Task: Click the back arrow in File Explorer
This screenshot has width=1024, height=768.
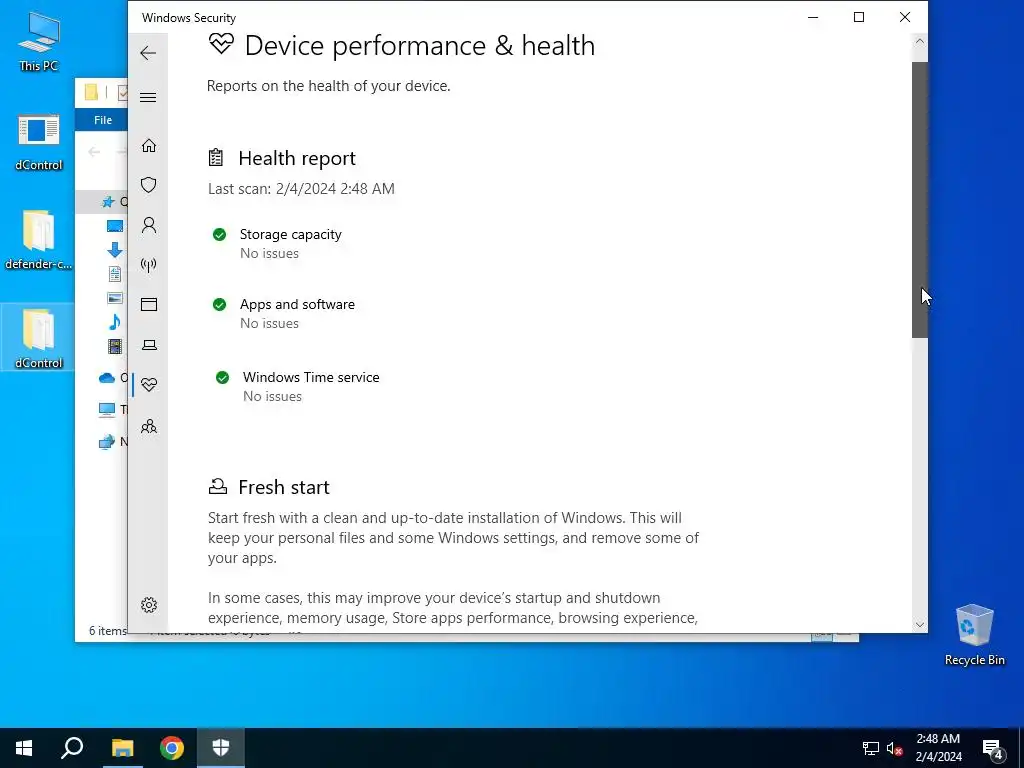Action: 94,152
